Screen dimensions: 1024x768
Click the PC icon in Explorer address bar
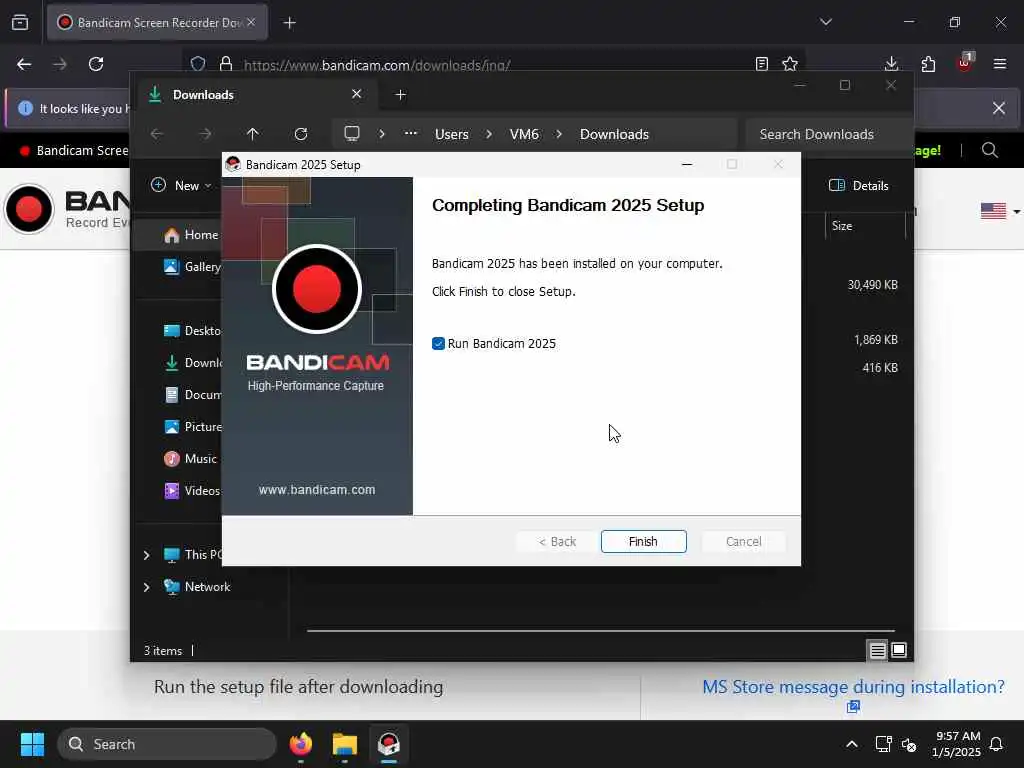click(352, 134)
